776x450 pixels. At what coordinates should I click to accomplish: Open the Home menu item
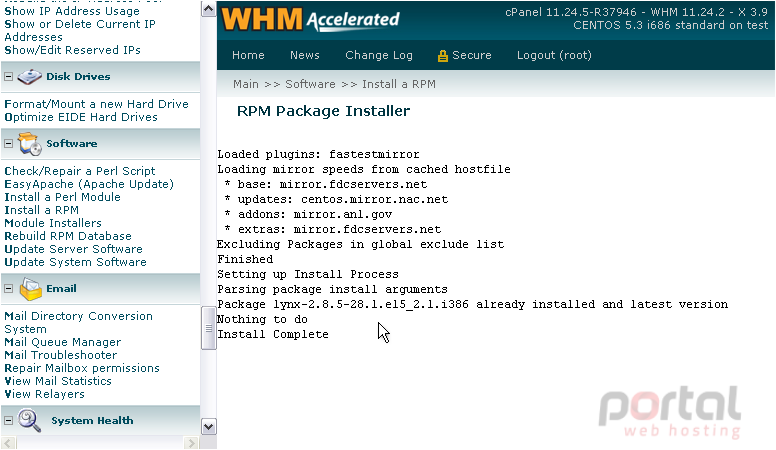tap(248, 55)
